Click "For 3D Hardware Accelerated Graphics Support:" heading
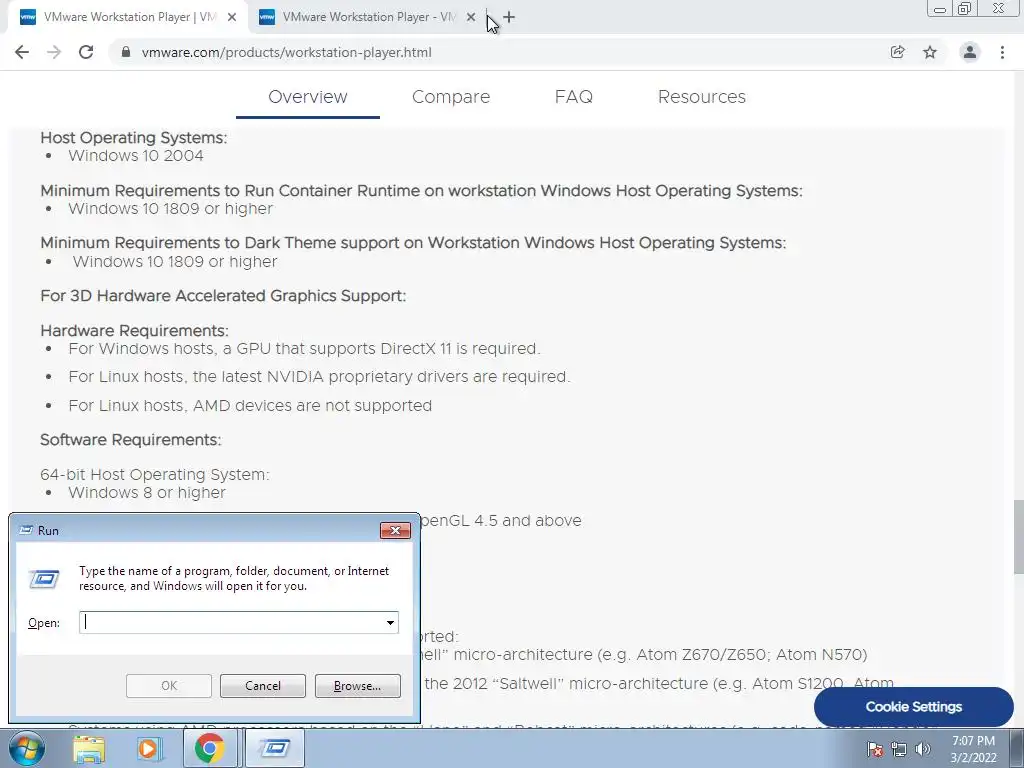The width and height of the screenshot is (1024, 768). point(223,296)
